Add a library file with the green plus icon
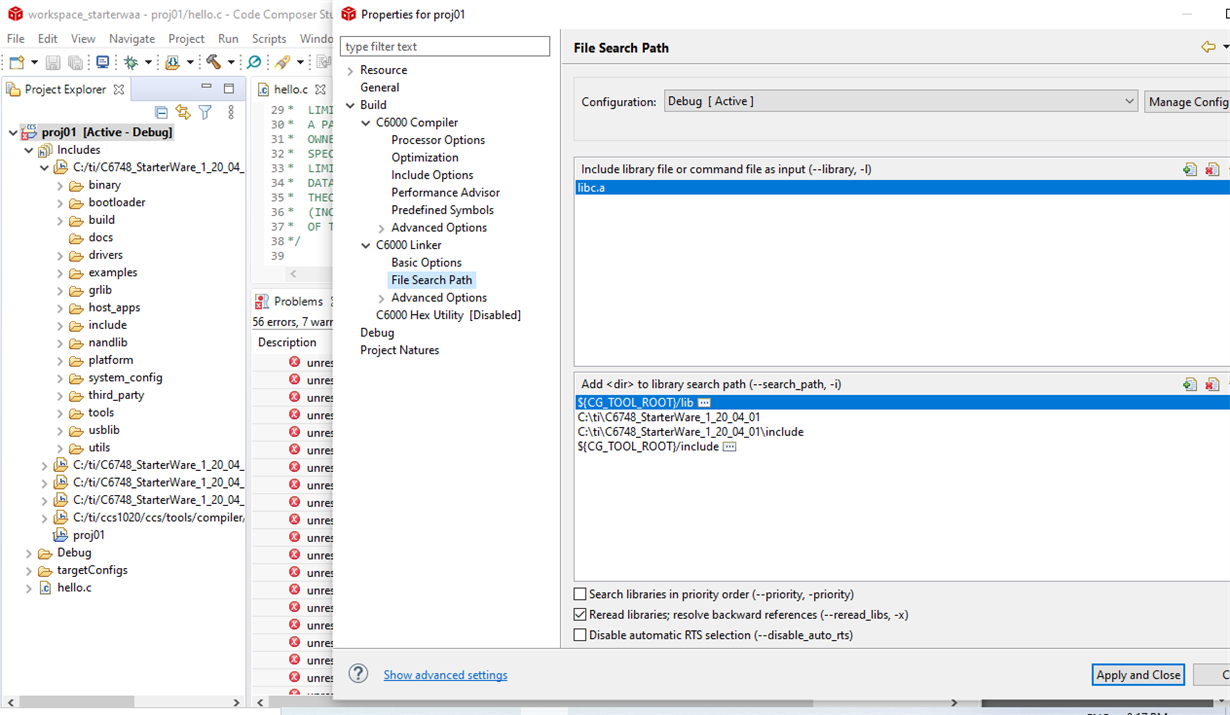The width and height of the screenshot is (1230, 715). [1189, 169]
